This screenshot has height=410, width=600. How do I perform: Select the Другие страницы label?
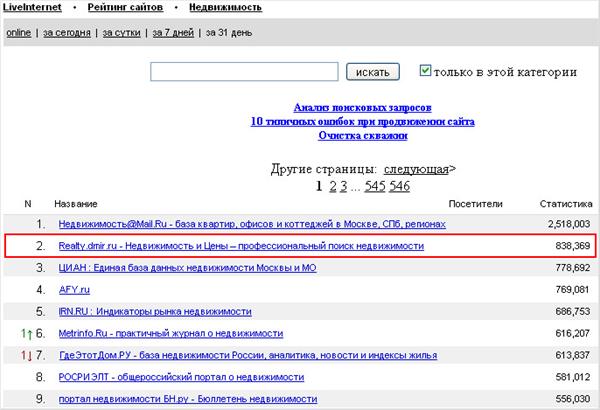[324, 169]
